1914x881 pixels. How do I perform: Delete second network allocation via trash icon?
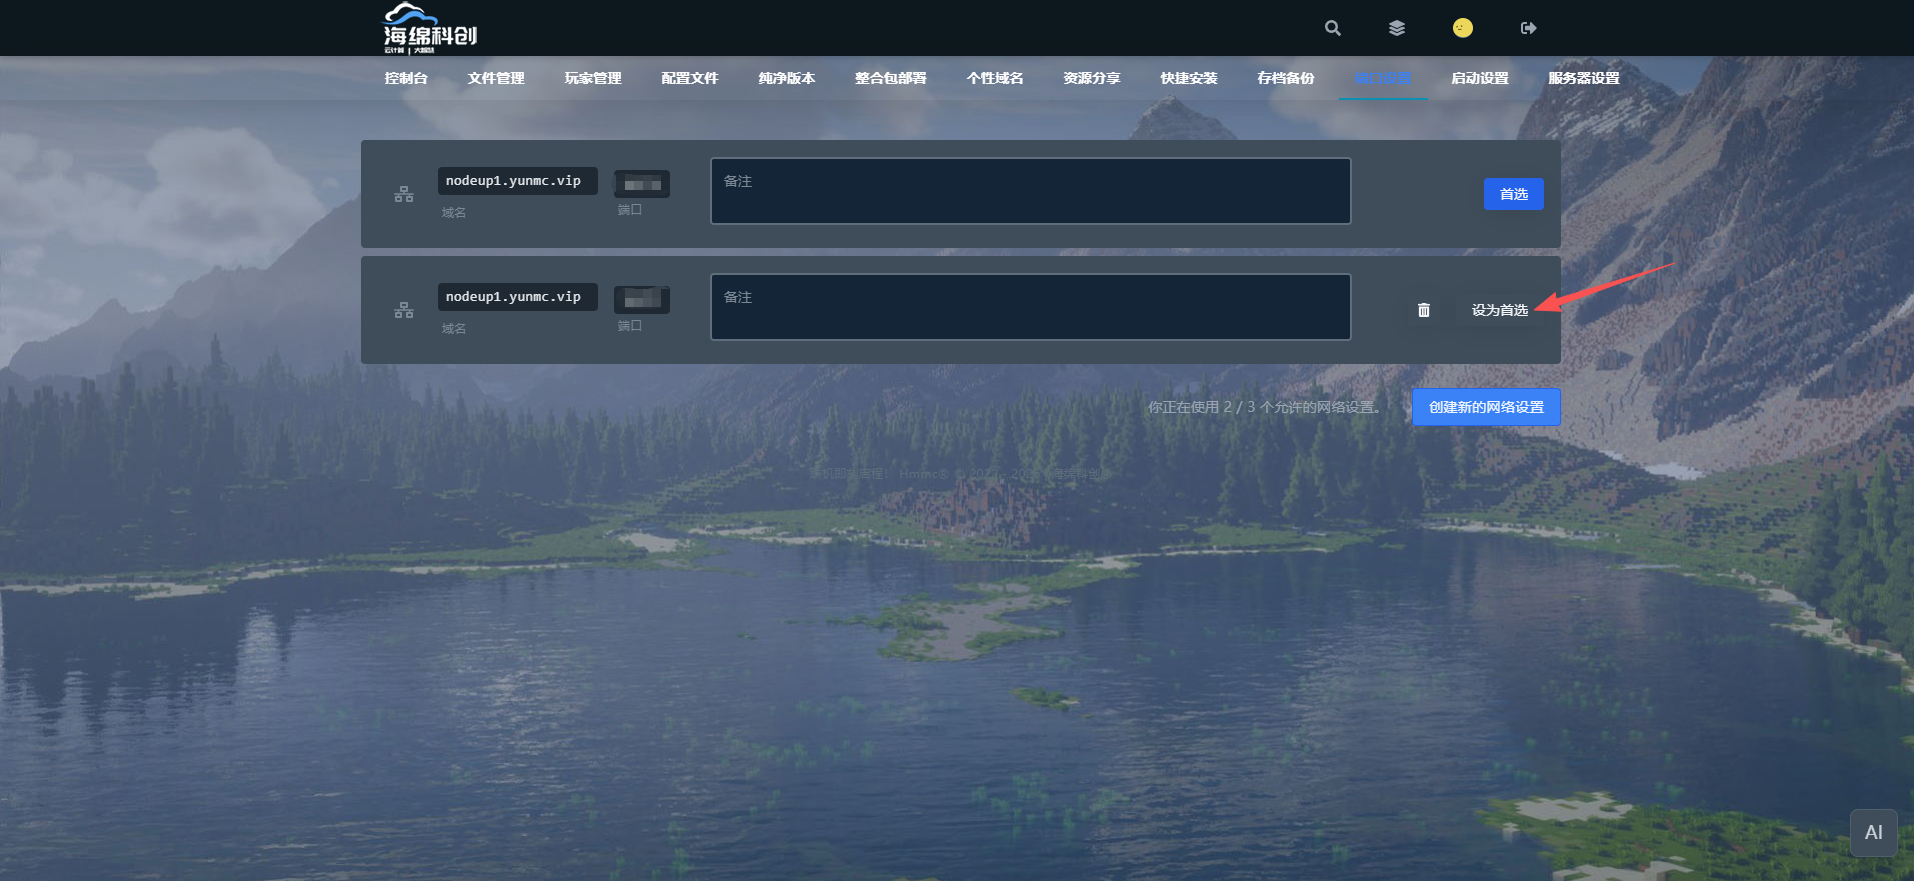click(1423, 310)
